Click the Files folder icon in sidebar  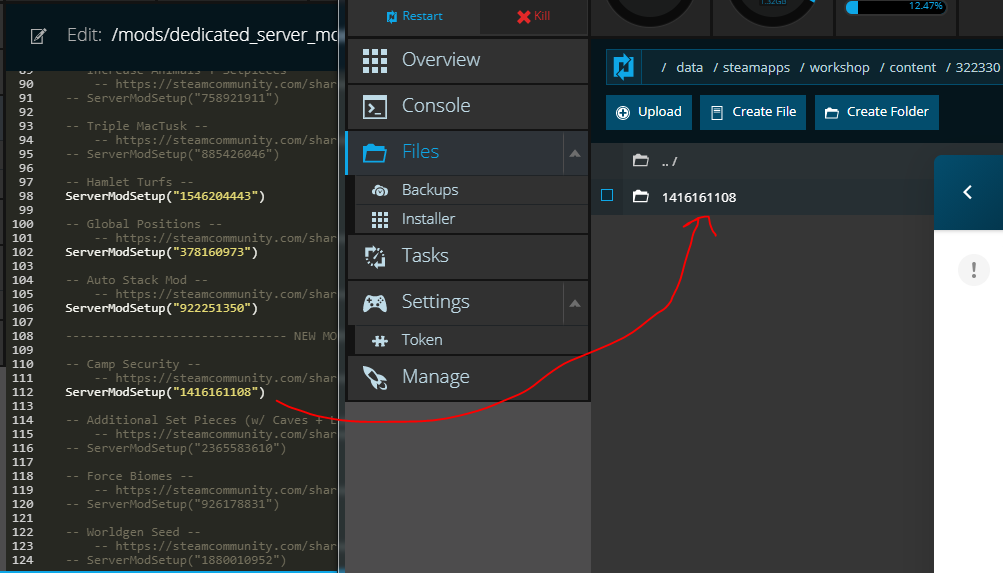pos(375,152)
